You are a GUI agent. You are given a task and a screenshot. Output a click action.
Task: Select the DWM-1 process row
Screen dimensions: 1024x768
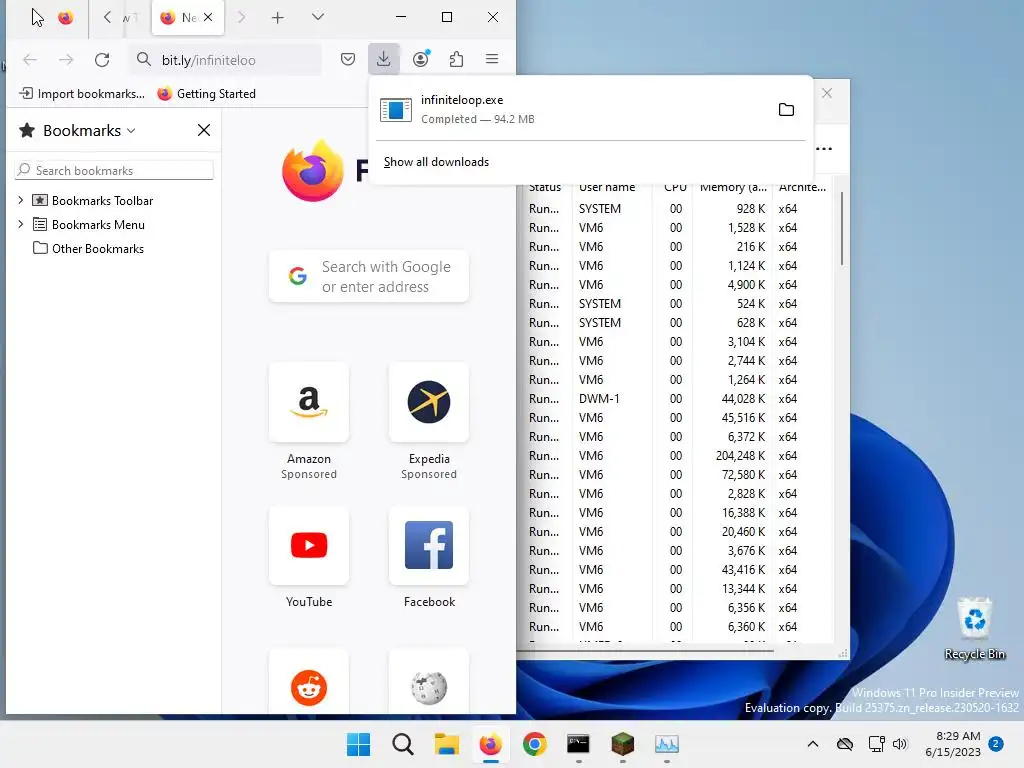678,398
